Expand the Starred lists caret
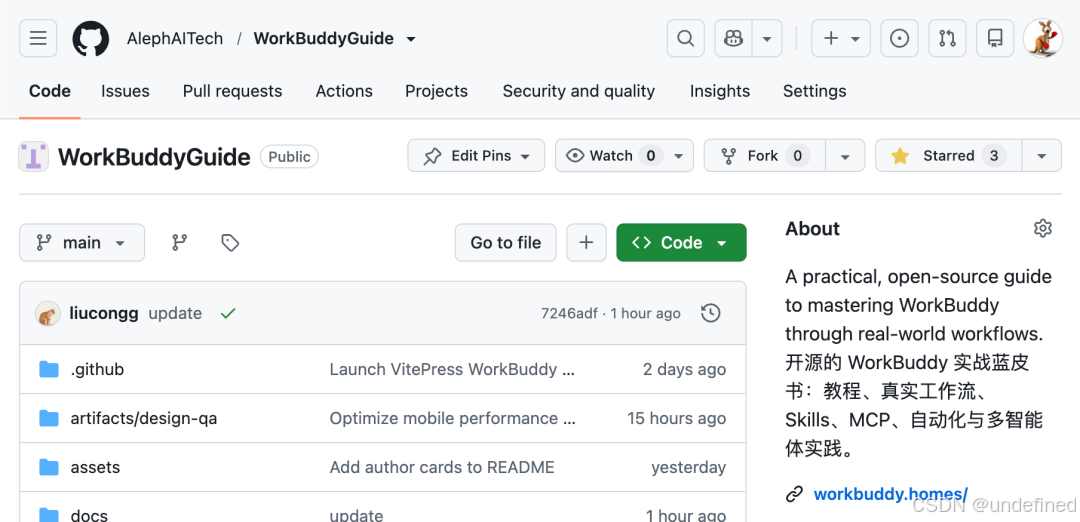Screen dimensions: 1080x522 tap(1042, 156)
